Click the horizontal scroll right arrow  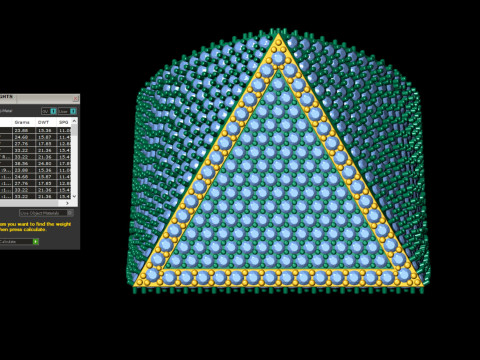click(x=67, y=203)
